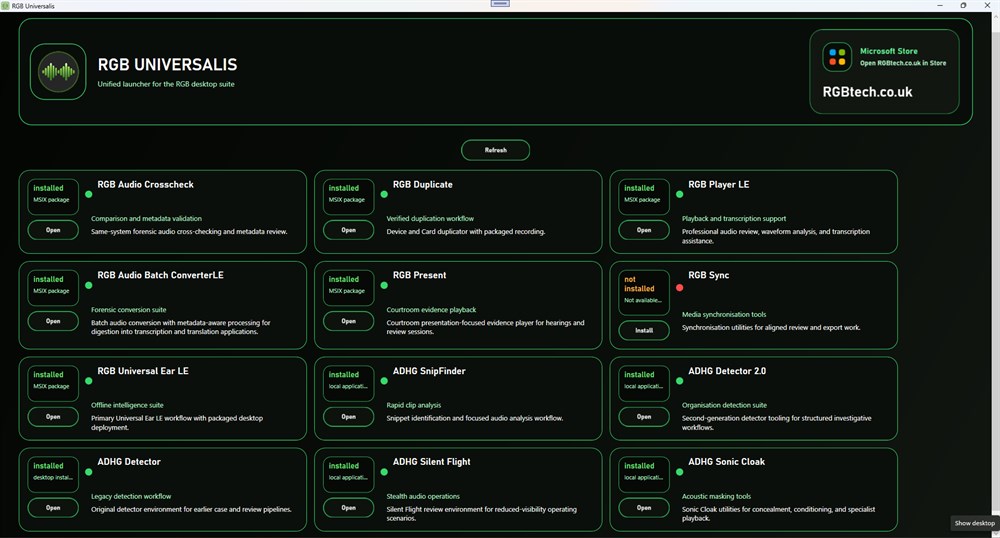Click the ADHG Detector 2.0 title

(727, 371)
